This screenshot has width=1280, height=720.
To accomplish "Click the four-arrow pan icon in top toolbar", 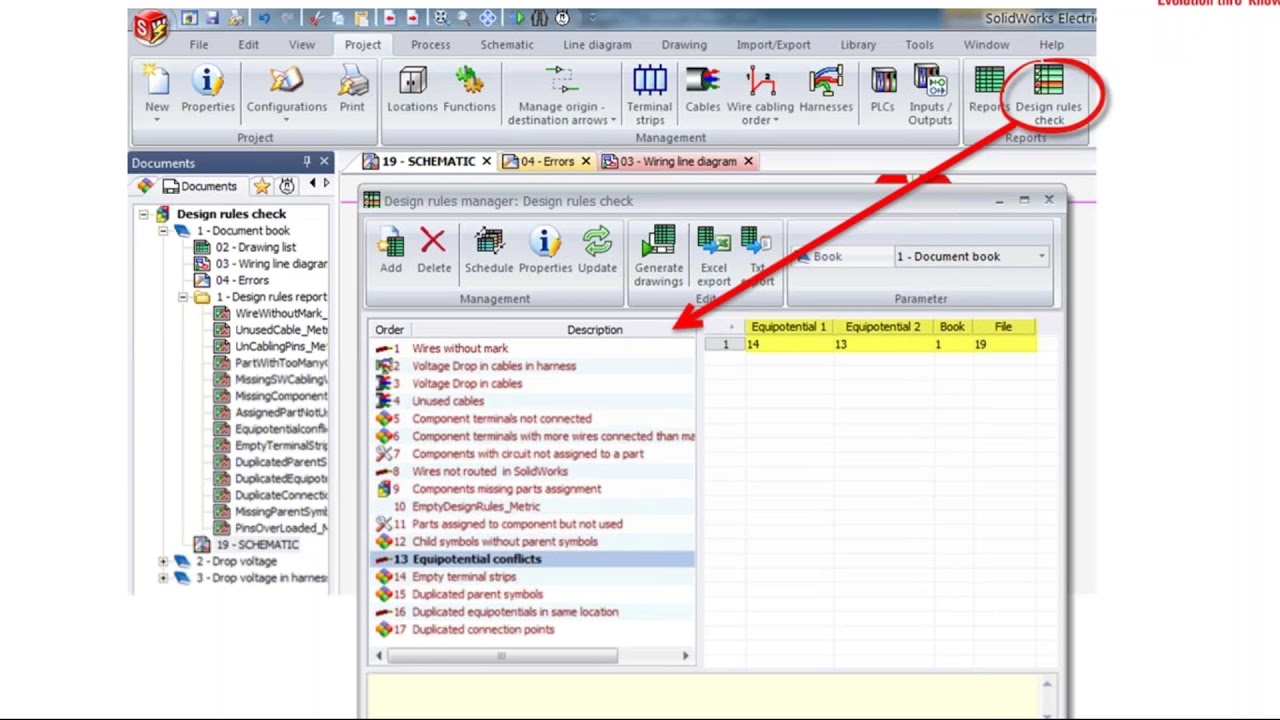I will click(x=487, y=18).
